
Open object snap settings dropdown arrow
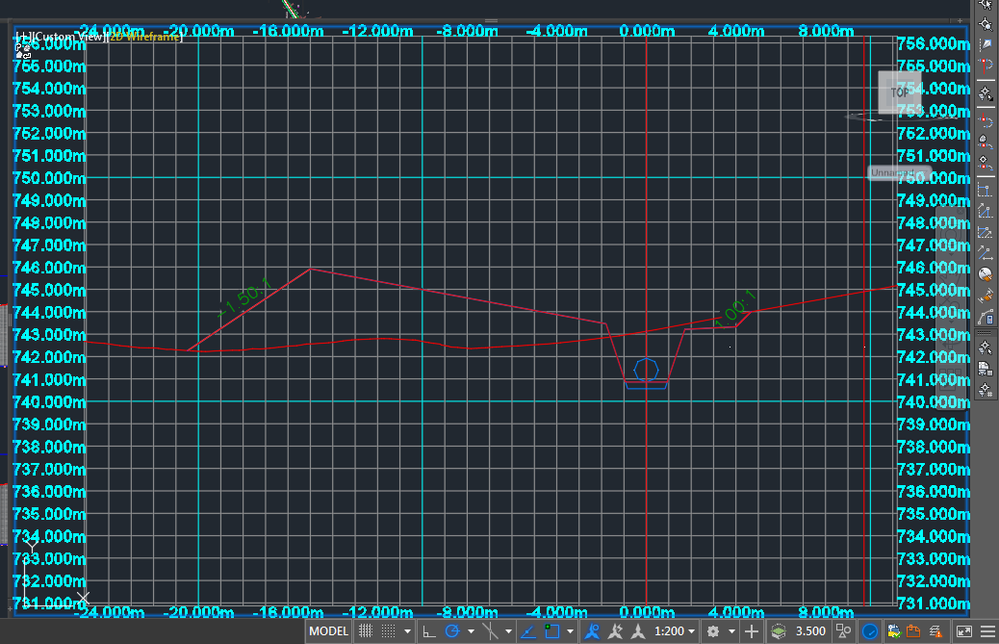(570, 631)
